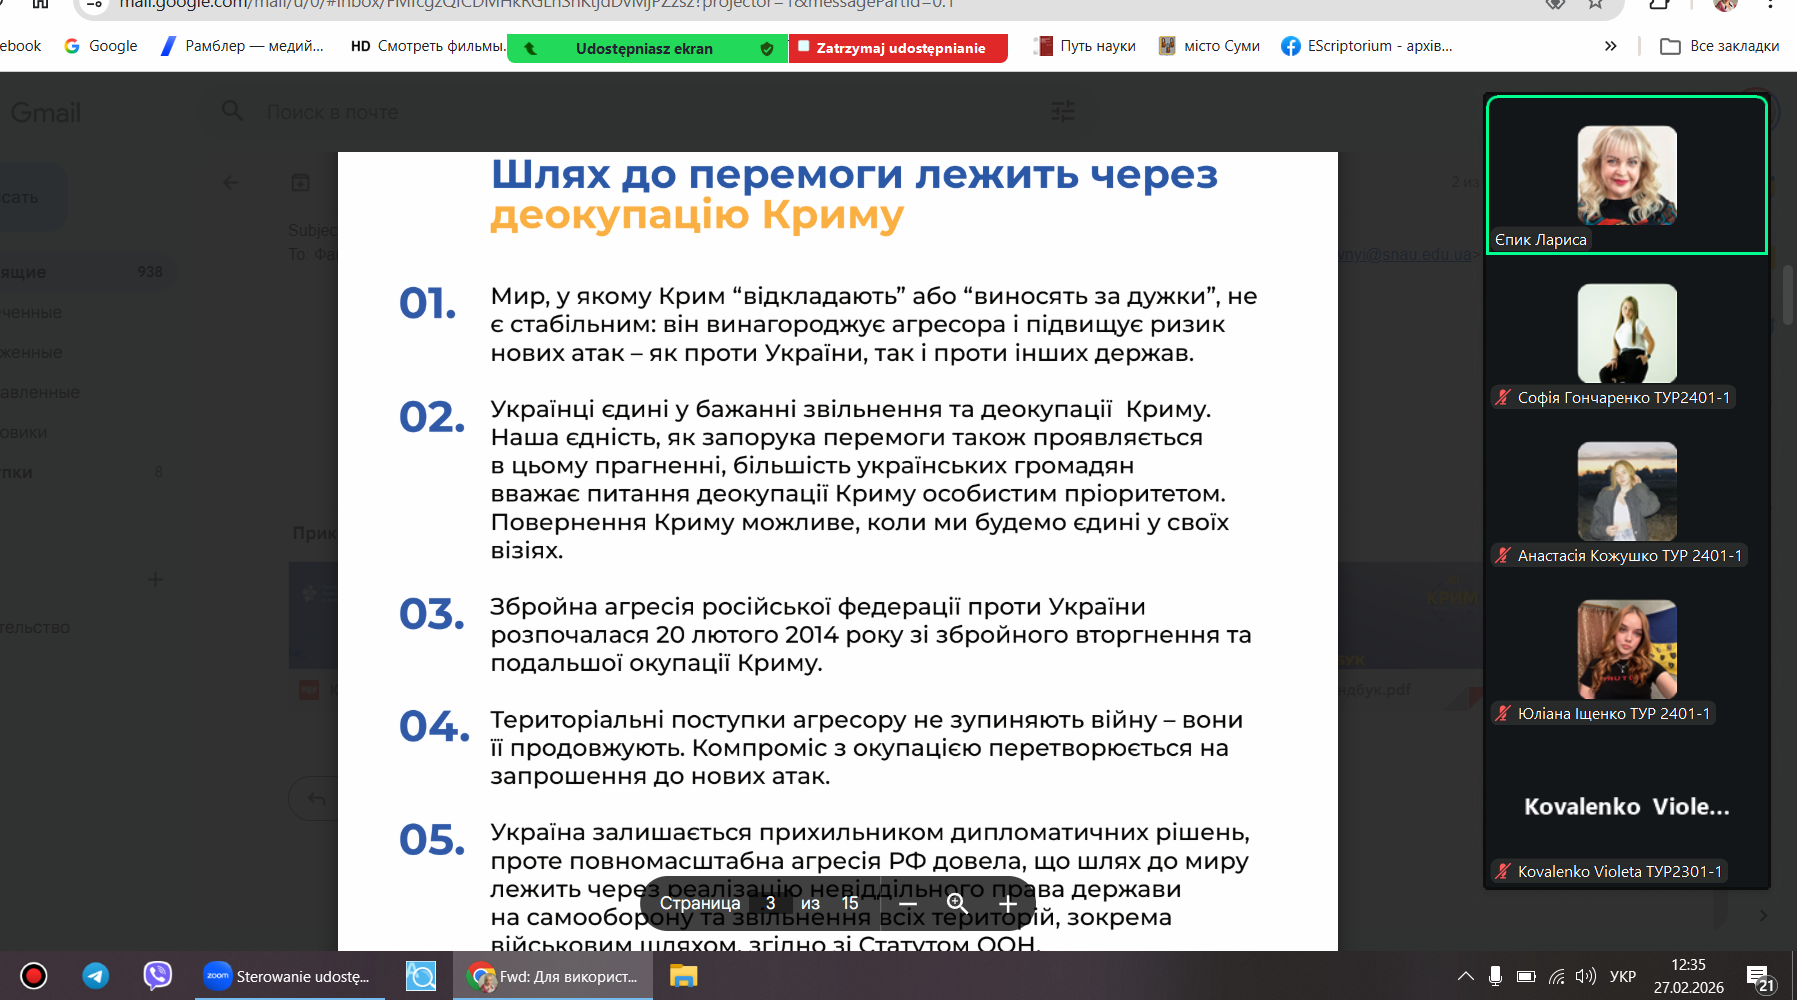This screenshot has width=1797, height=1000.
Task: Zoom out the PDF with minus button
Action: 908,904
